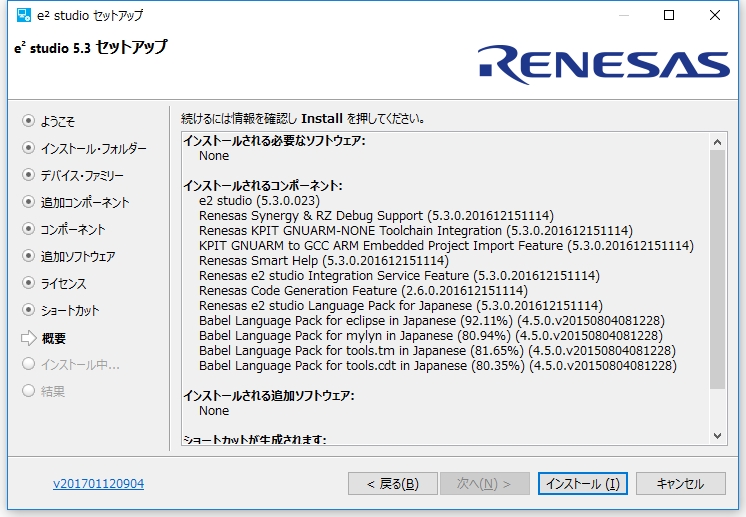
Task: Click the e² studio 5.3 セットアップ header title
Action: tap(91, 47)
